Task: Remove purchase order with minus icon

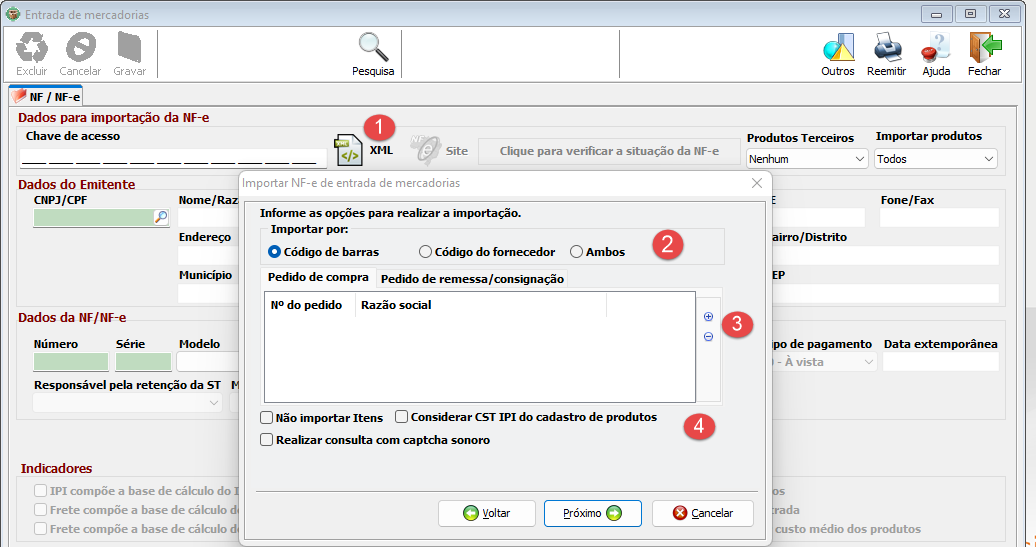Action: tap(709, 337)
